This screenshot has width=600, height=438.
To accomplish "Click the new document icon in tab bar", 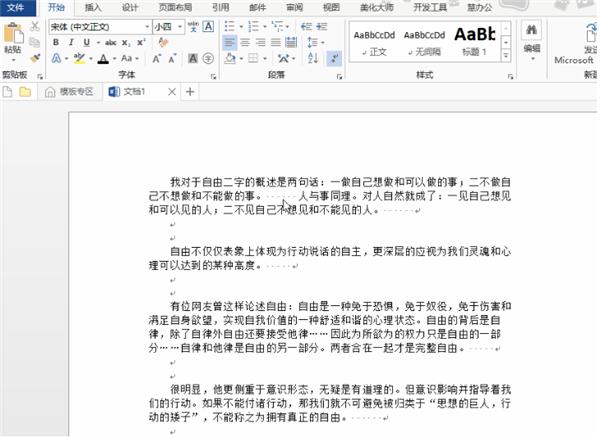I will pyautogui.click(x=7, y=92).
